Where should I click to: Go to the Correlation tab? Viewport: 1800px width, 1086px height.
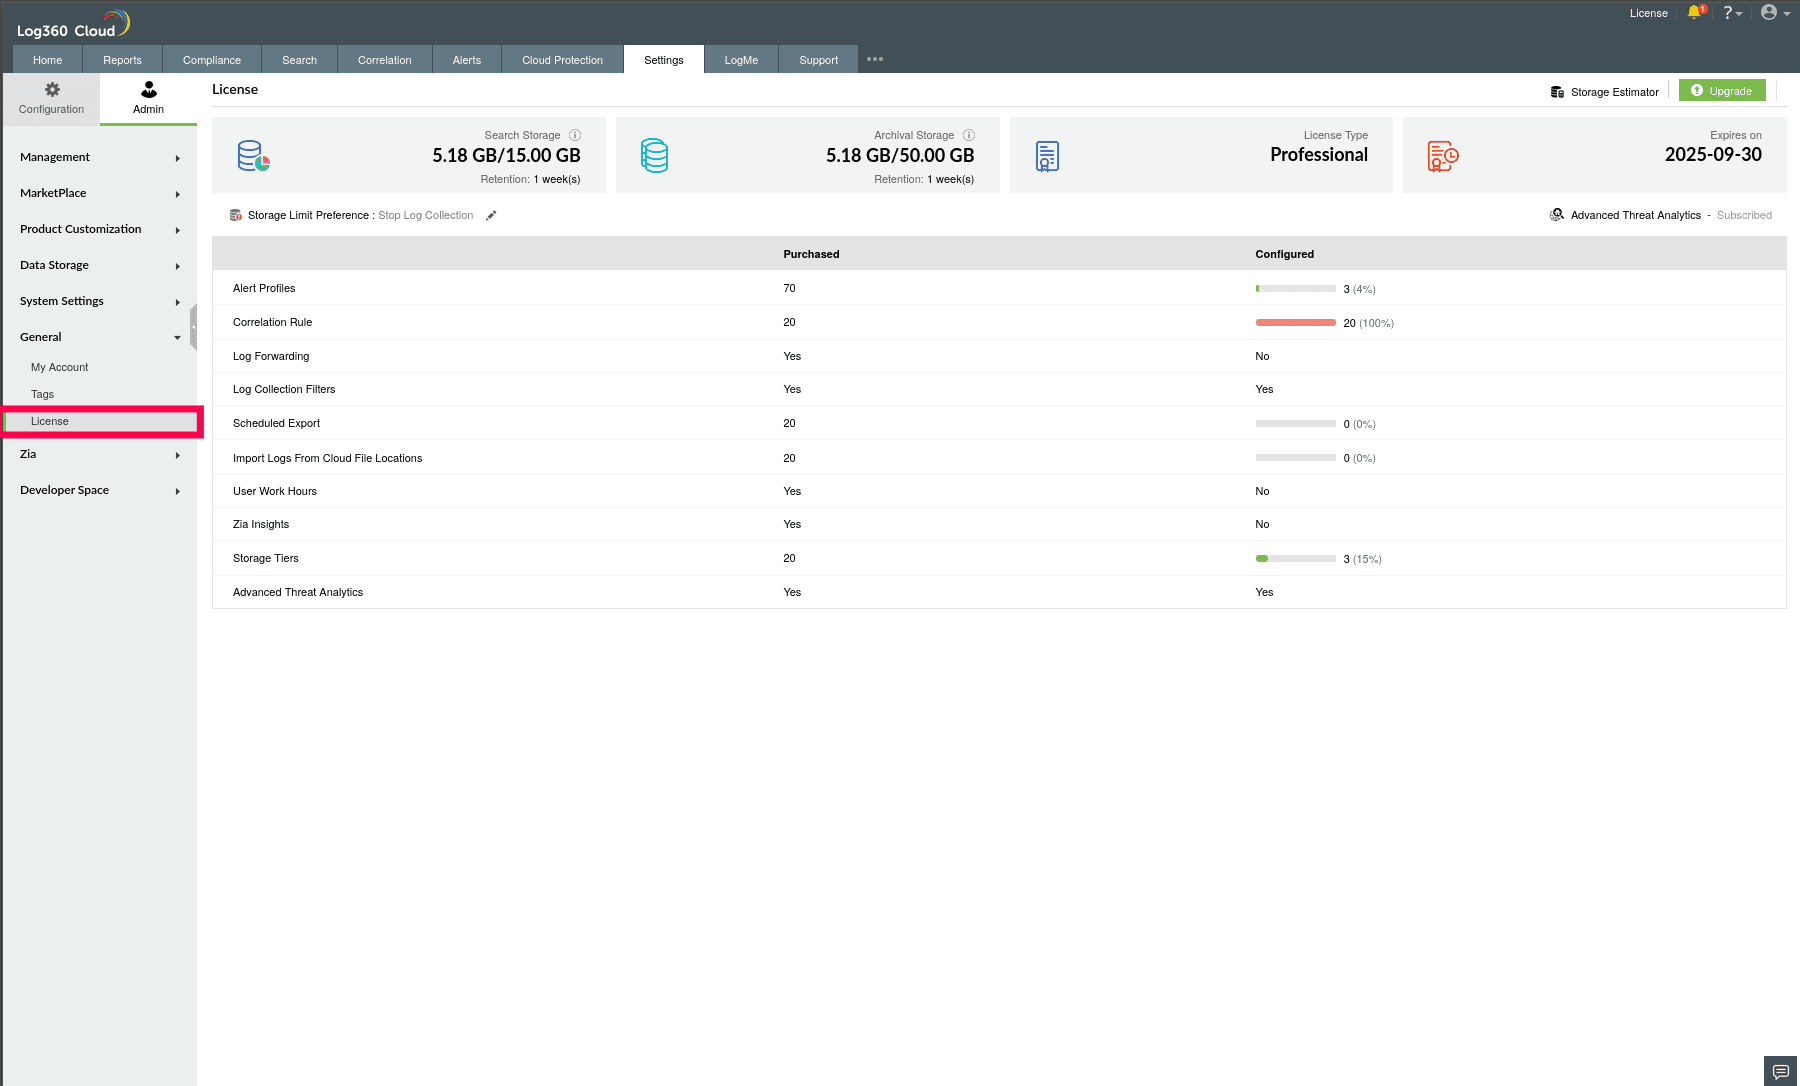click(385, 60)
